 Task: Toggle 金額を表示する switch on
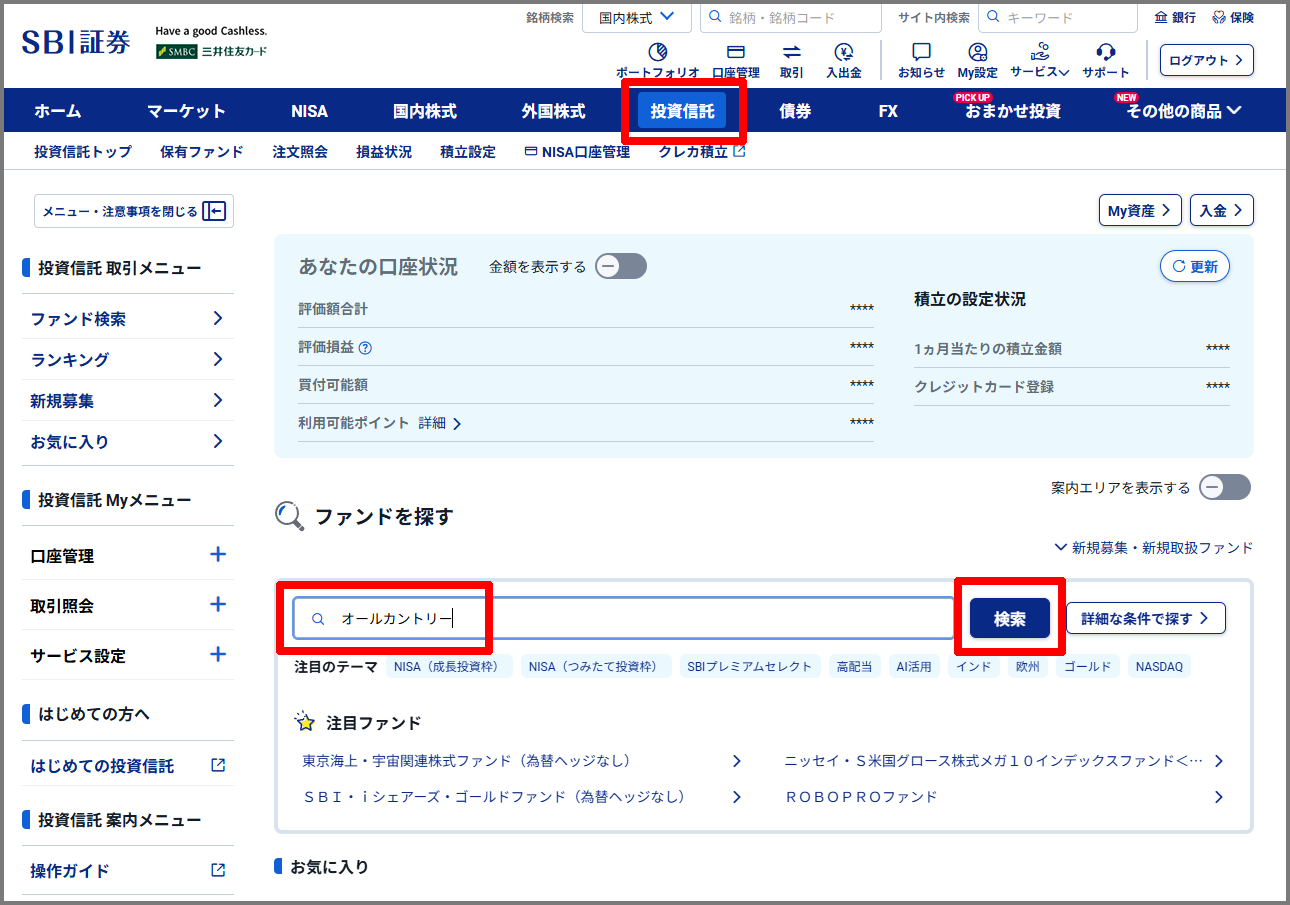tap(620, 266)
